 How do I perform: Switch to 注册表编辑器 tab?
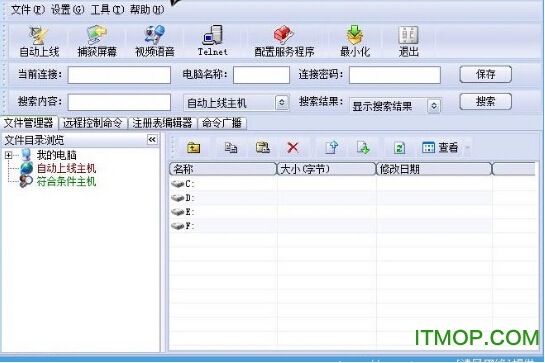pos(162,123)
